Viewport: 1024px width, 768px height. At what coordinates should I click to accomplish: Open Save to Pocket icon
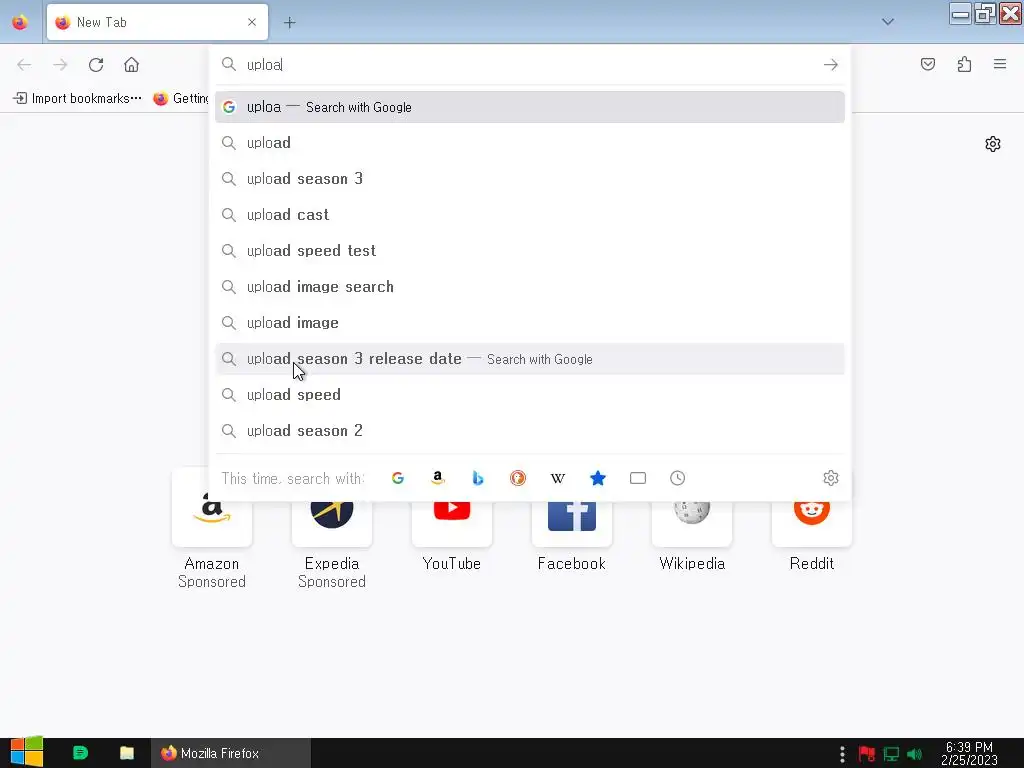[927, 64]
